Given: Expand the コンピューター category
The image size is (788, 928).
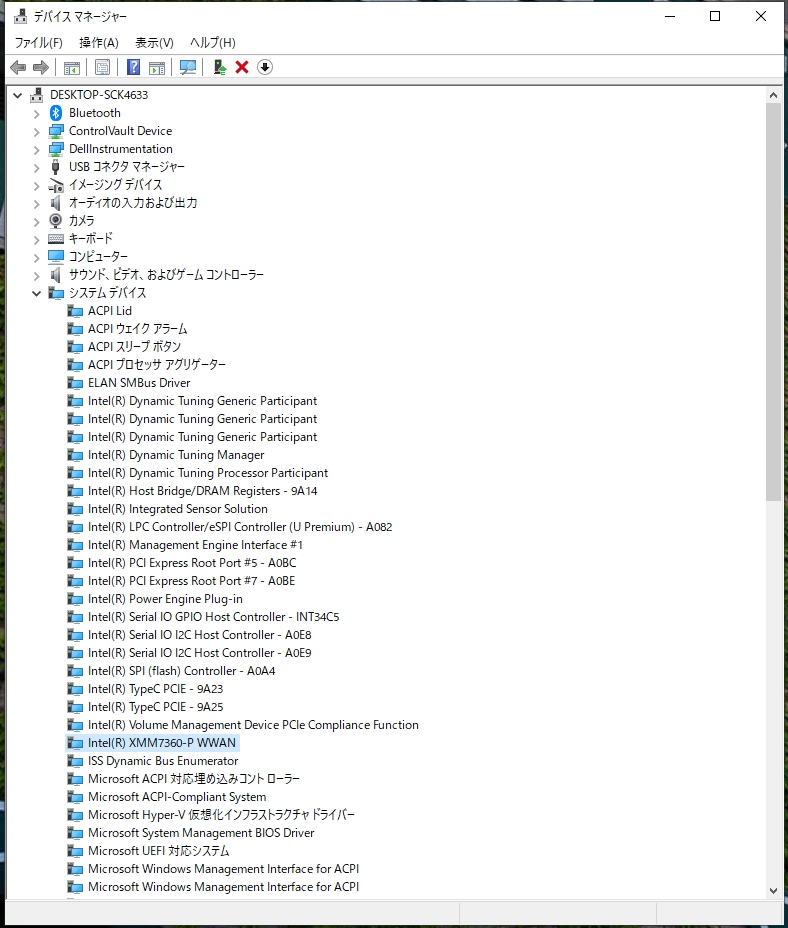Looking at the screenshot, I should [x=37, y=257].
